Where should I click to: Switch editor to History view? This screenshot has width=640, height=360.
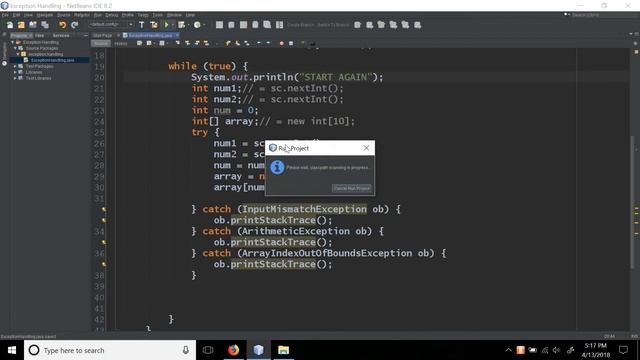tap(120, 43)
